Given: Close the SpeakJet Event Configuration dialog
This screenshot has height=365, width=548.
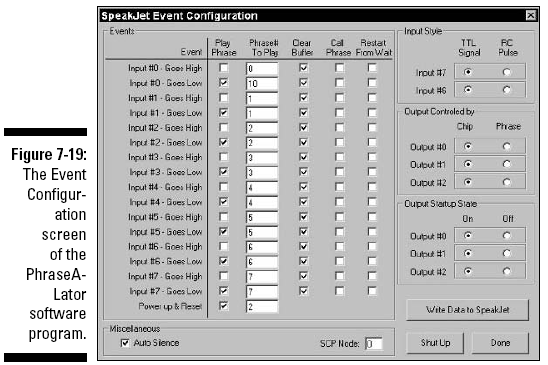Looking at the screenshot, I should tap(531, 15).
